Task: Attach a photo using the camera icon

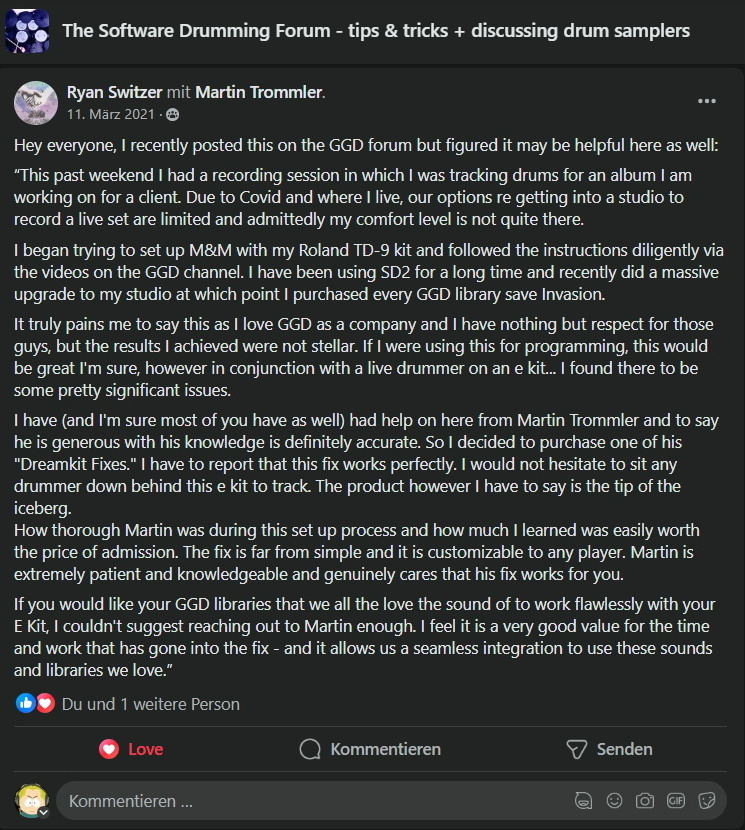Action: [644, 801]
